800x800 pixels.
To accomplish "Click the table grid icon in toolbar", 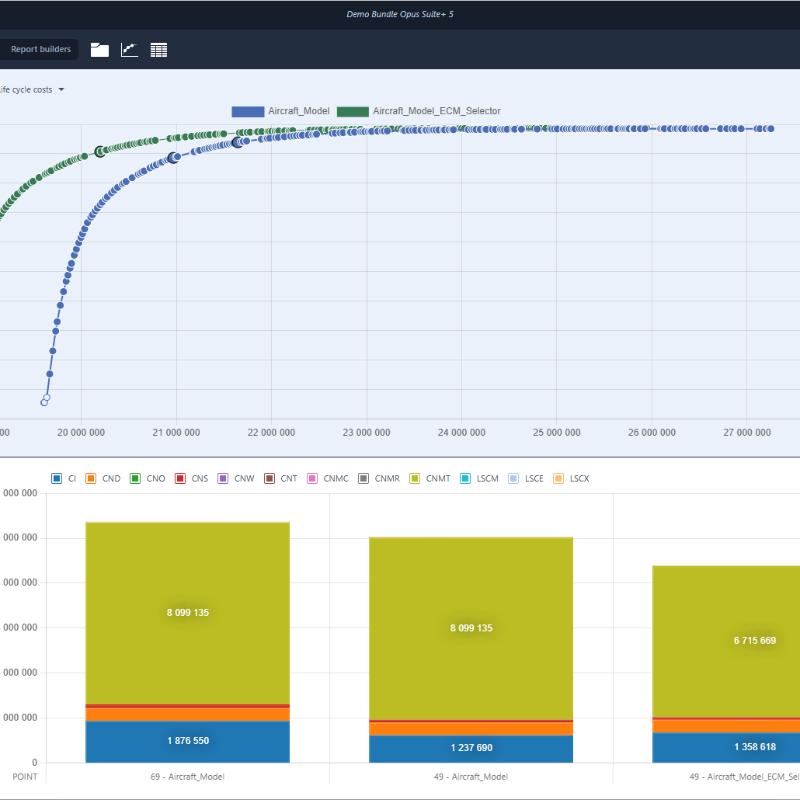I will [159, 49].
